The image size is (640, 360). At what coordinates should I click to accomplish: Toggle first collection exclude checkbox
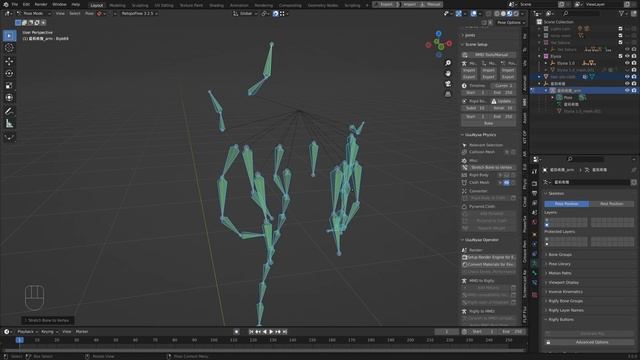click(x=620, y=29)
